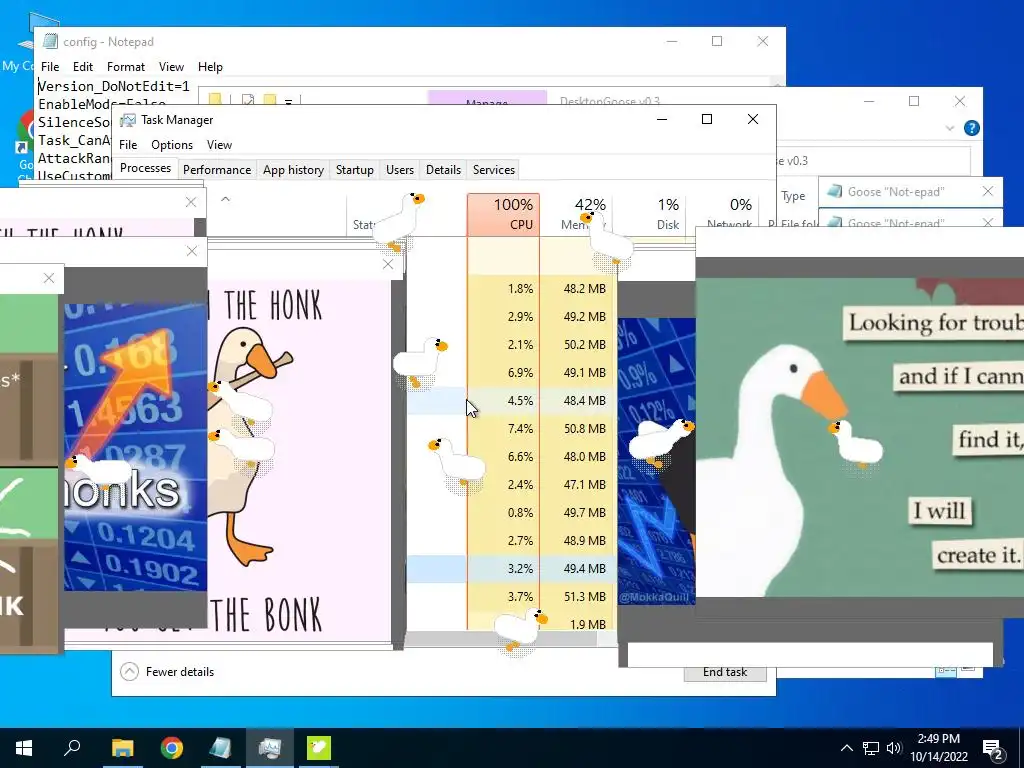Click the top Goose "Not-epad" notepad icon
The image size is (1024, 768).
[x=834, y=191]
